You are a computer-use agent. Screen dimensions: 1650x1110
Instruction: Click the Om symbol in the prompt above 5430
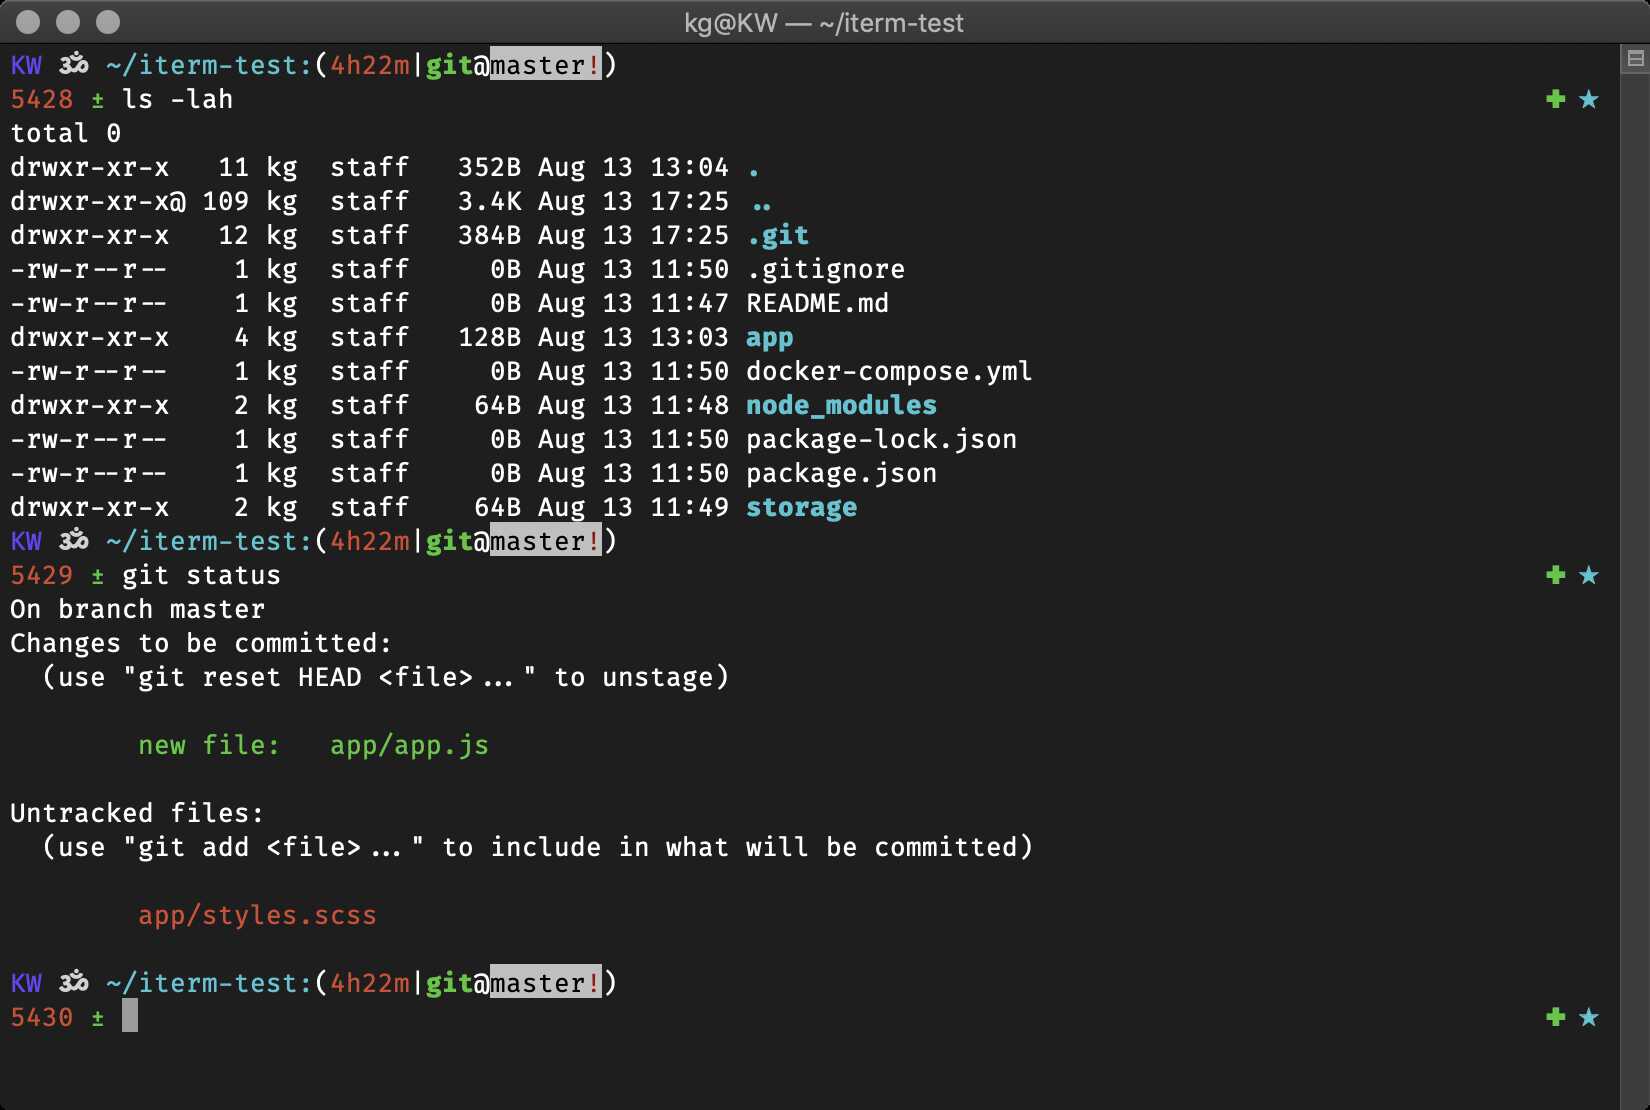pyautogui.click(x=73, y=983)
